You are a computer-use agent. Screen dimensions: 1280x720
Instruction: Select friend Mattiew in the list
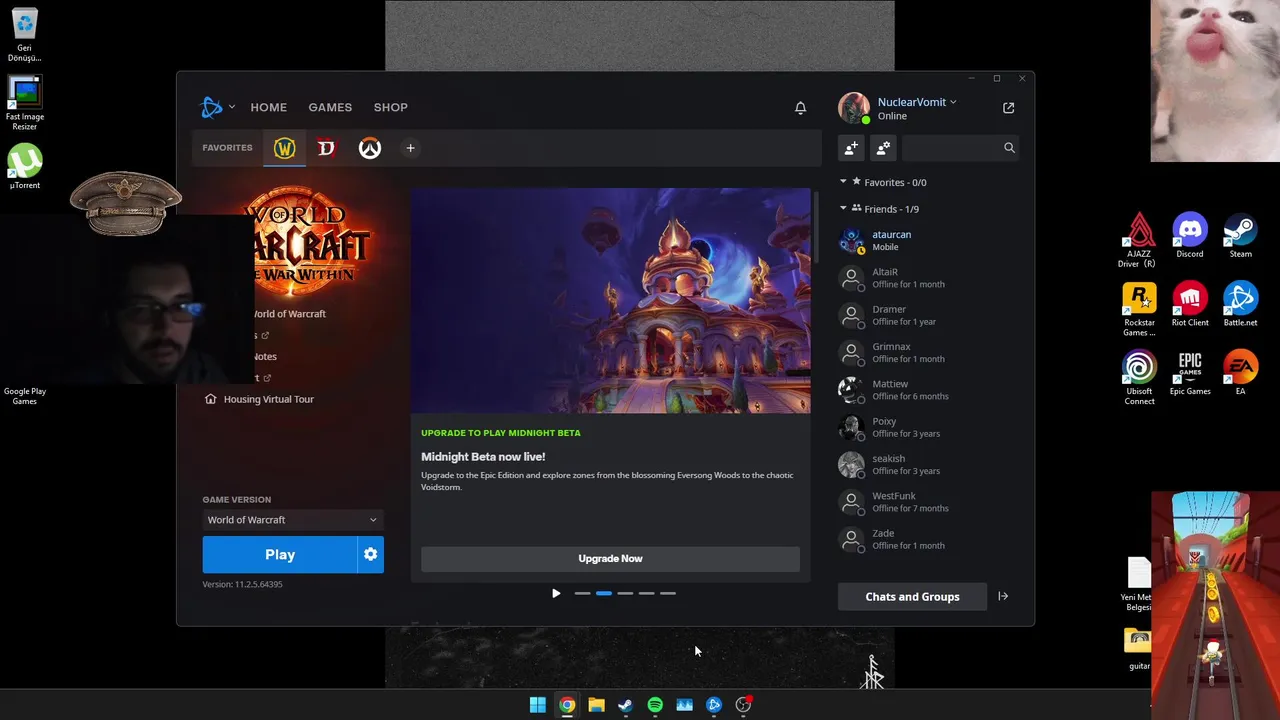[x=927, y=390]
